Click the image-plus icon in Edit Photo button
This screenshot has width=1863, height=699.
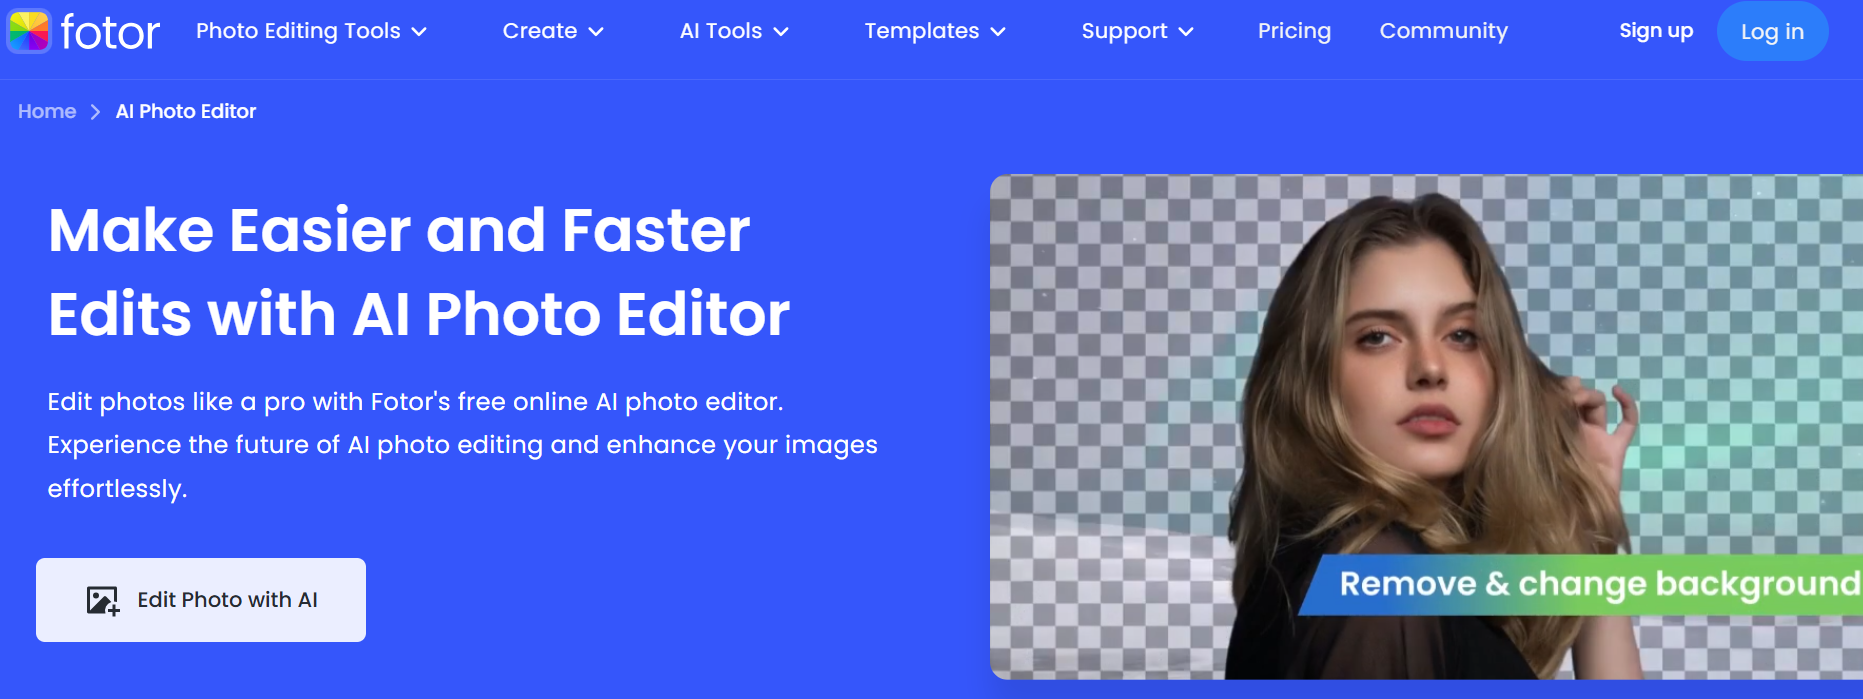102,600
